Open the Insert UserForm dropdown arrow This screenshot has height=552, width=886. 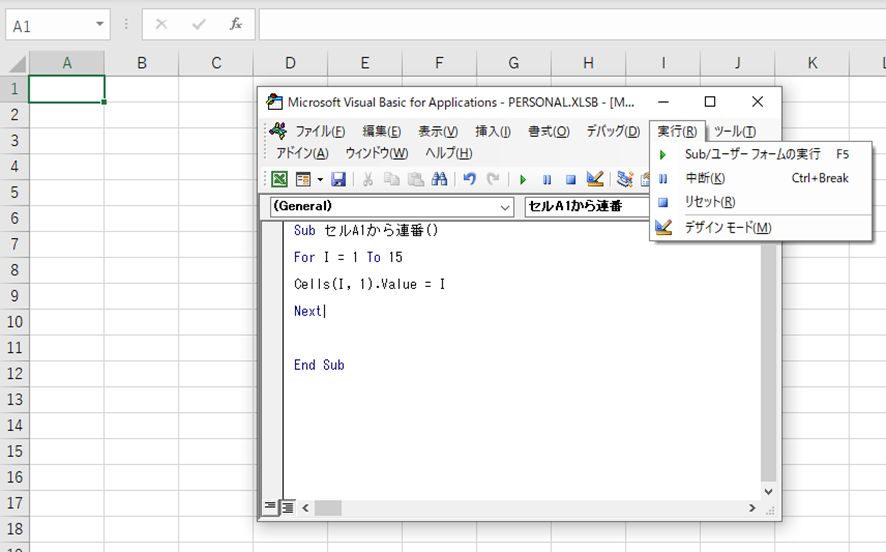click(x=320, y=180)
